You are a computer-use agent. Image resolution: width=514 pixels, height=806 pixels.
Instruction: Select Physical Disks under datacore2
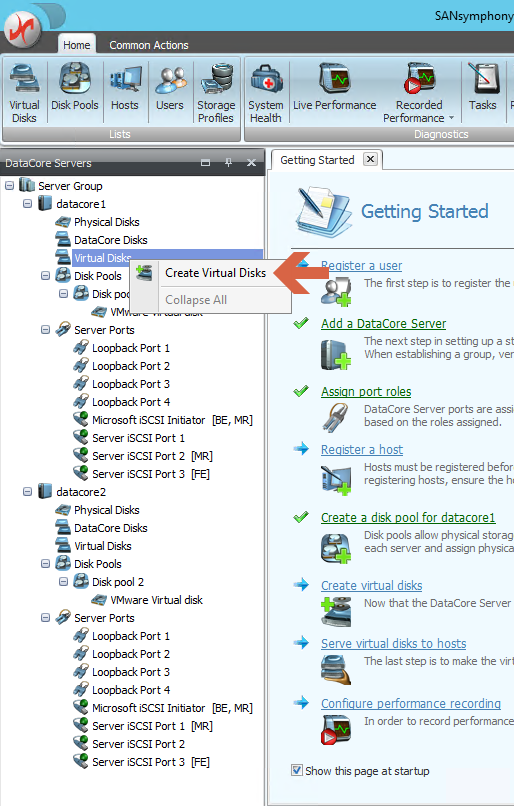click(106, 510)
